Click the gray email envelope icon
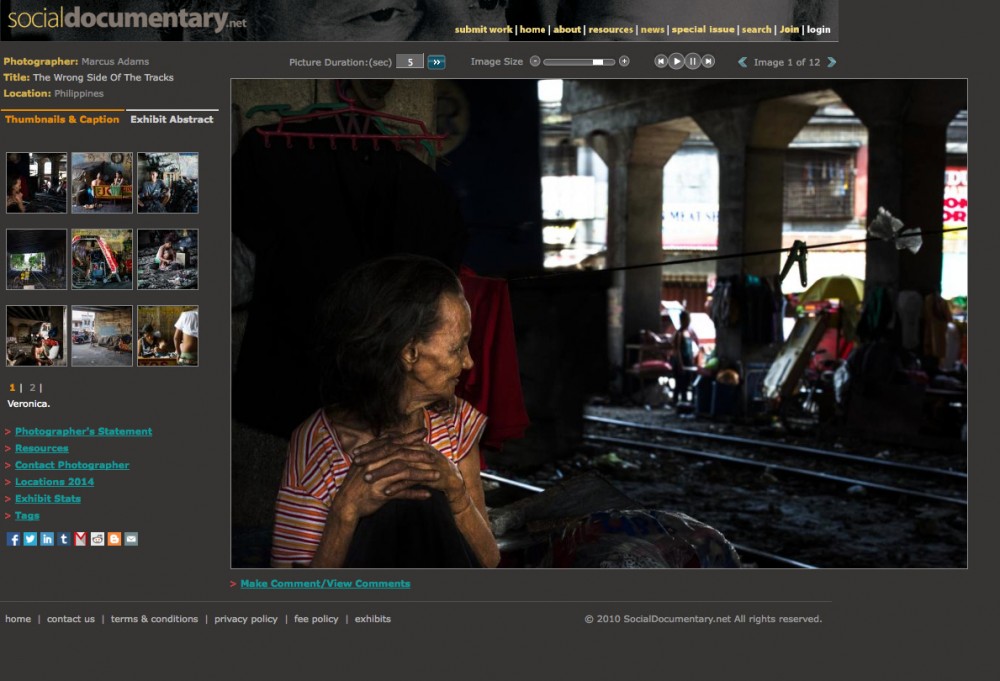 131,539
